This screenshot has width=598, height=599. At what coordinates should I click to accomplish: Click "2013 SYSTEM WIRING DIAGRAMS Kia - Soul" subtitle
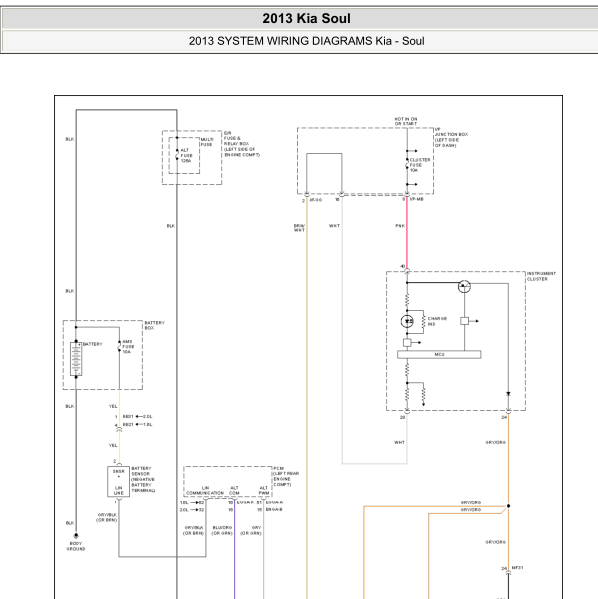click(306, 41)
